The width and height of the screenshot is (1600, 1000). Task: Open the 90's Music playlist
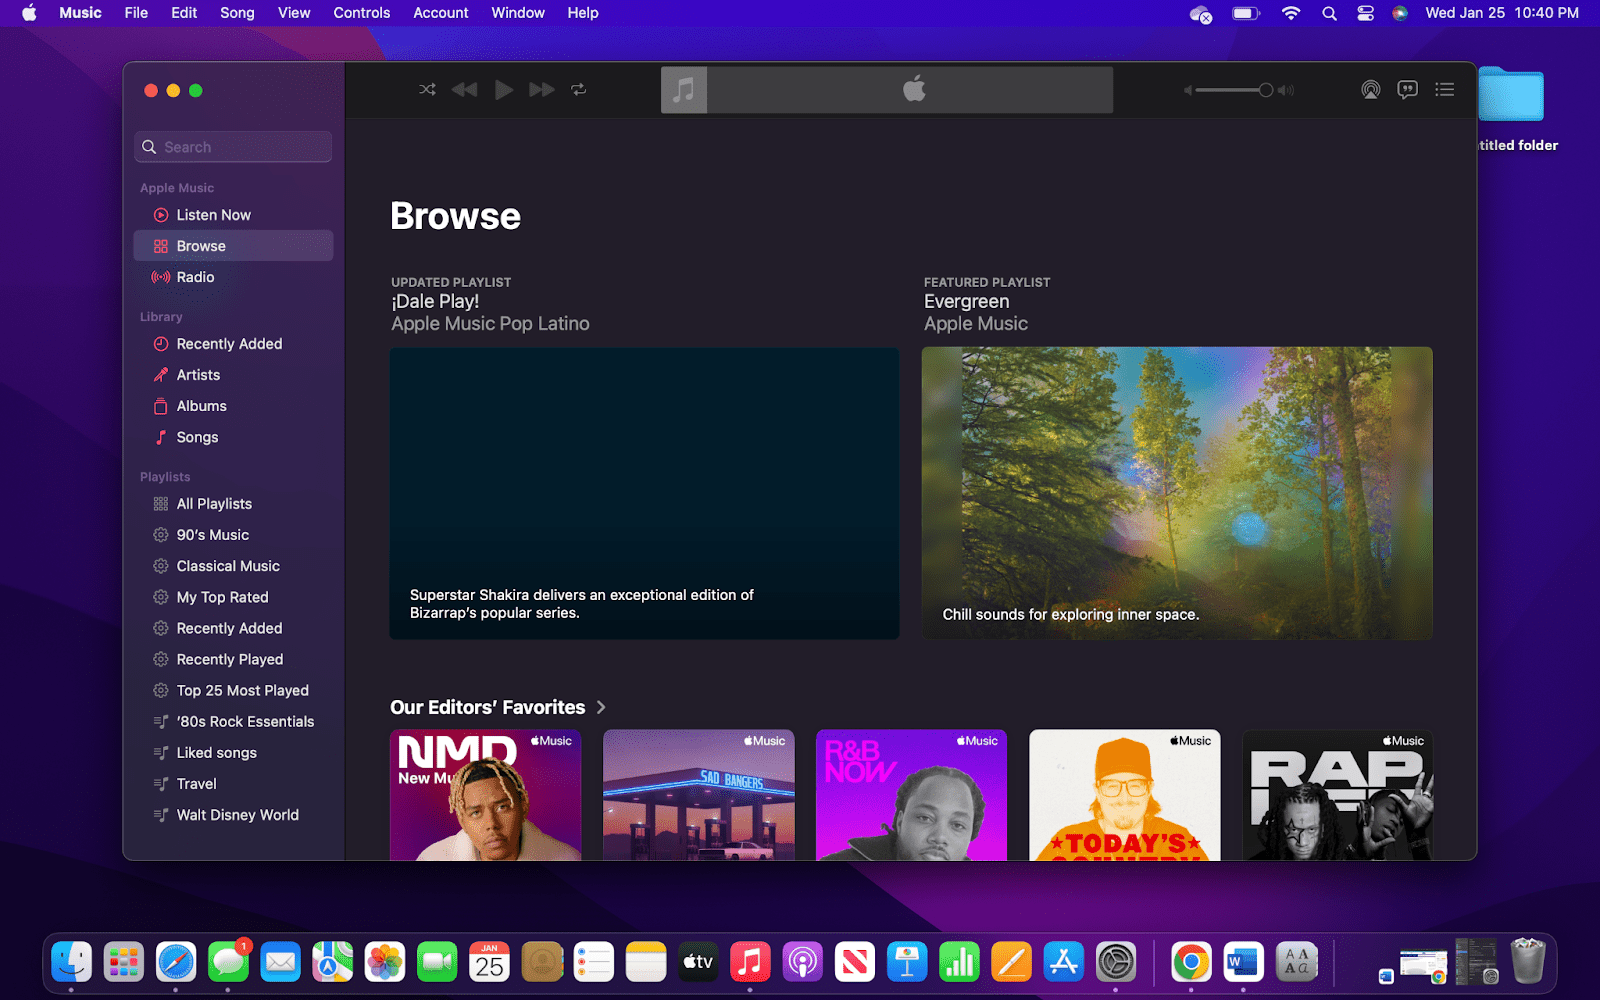click(x=233, y=535)
